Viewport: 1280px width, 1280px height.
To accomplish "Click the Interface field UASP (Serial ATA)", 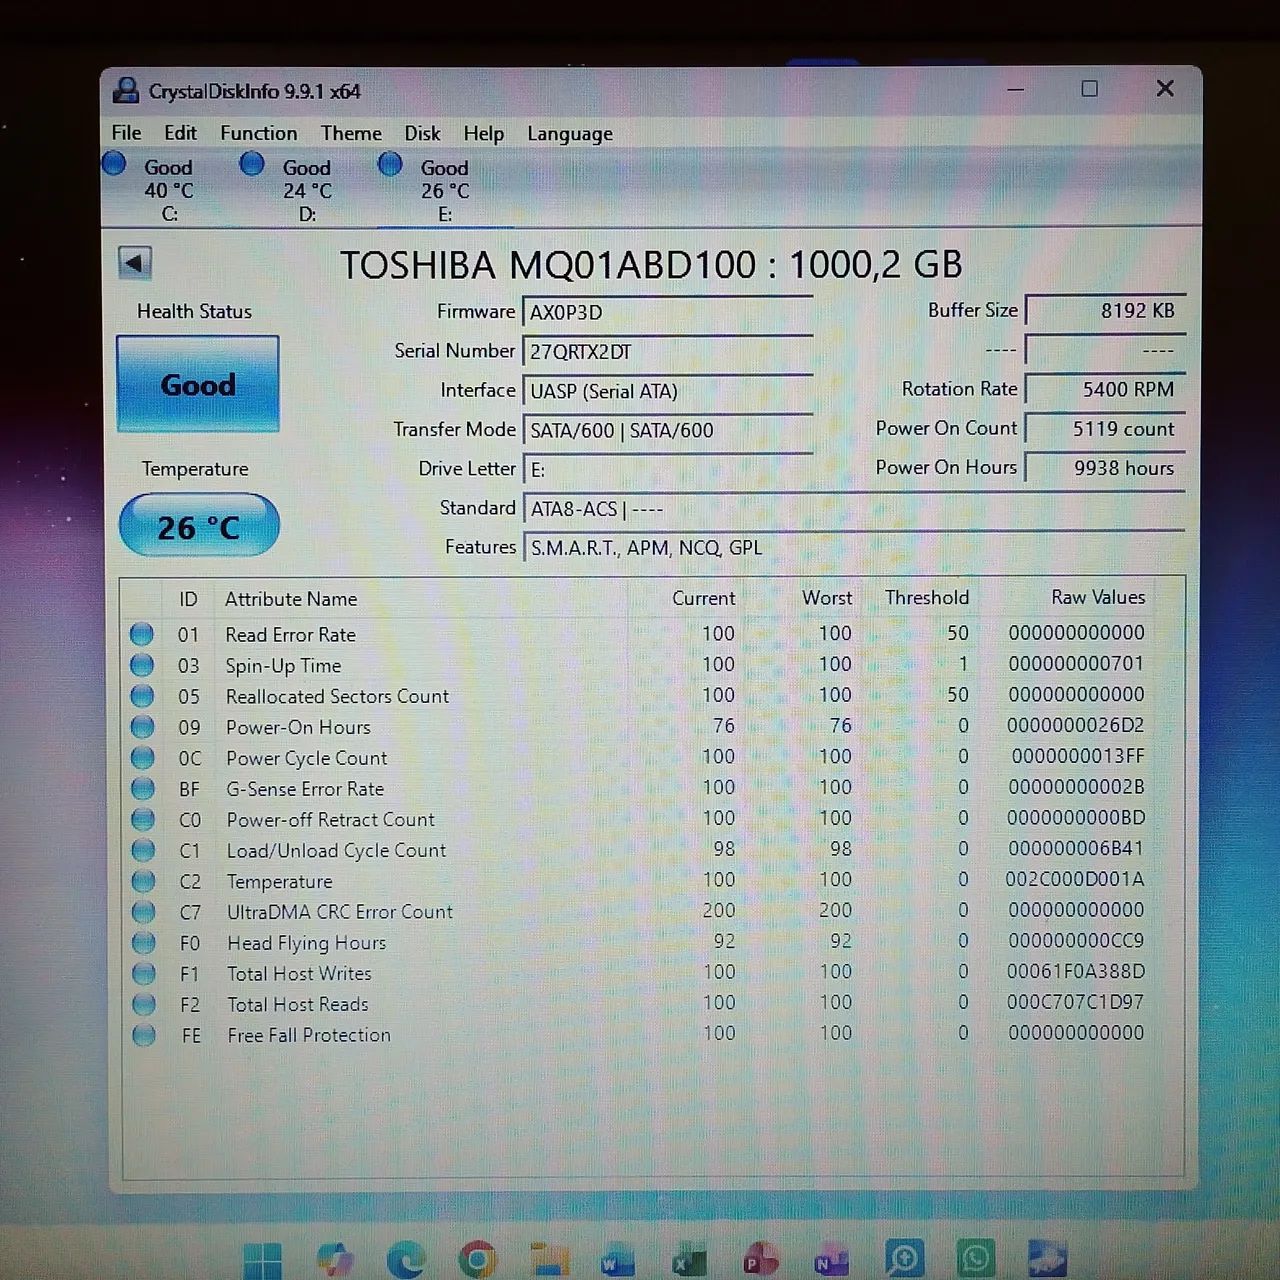I will (667, 391).
